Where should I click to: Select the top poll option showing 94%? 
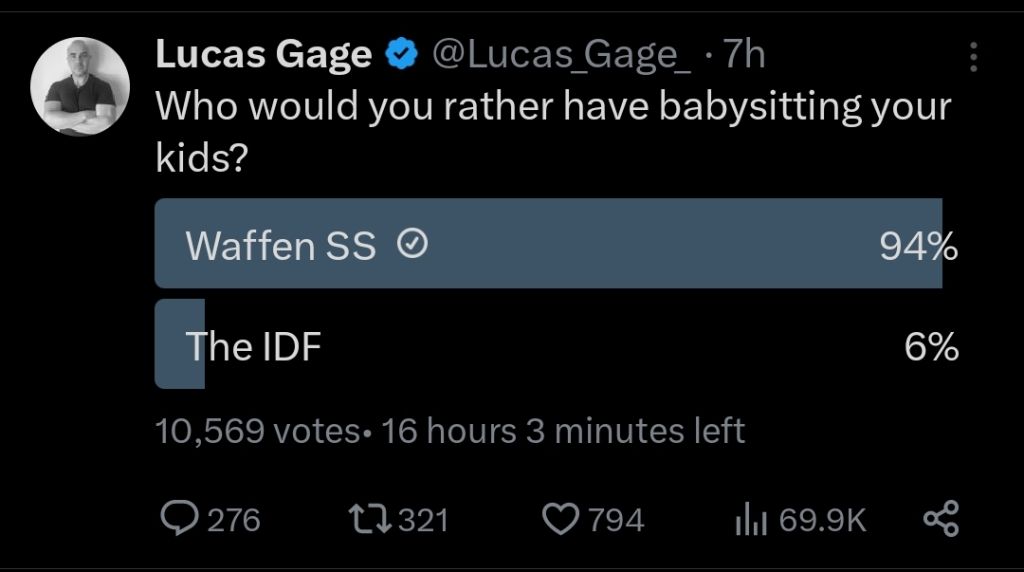click(x=548, y=244)
